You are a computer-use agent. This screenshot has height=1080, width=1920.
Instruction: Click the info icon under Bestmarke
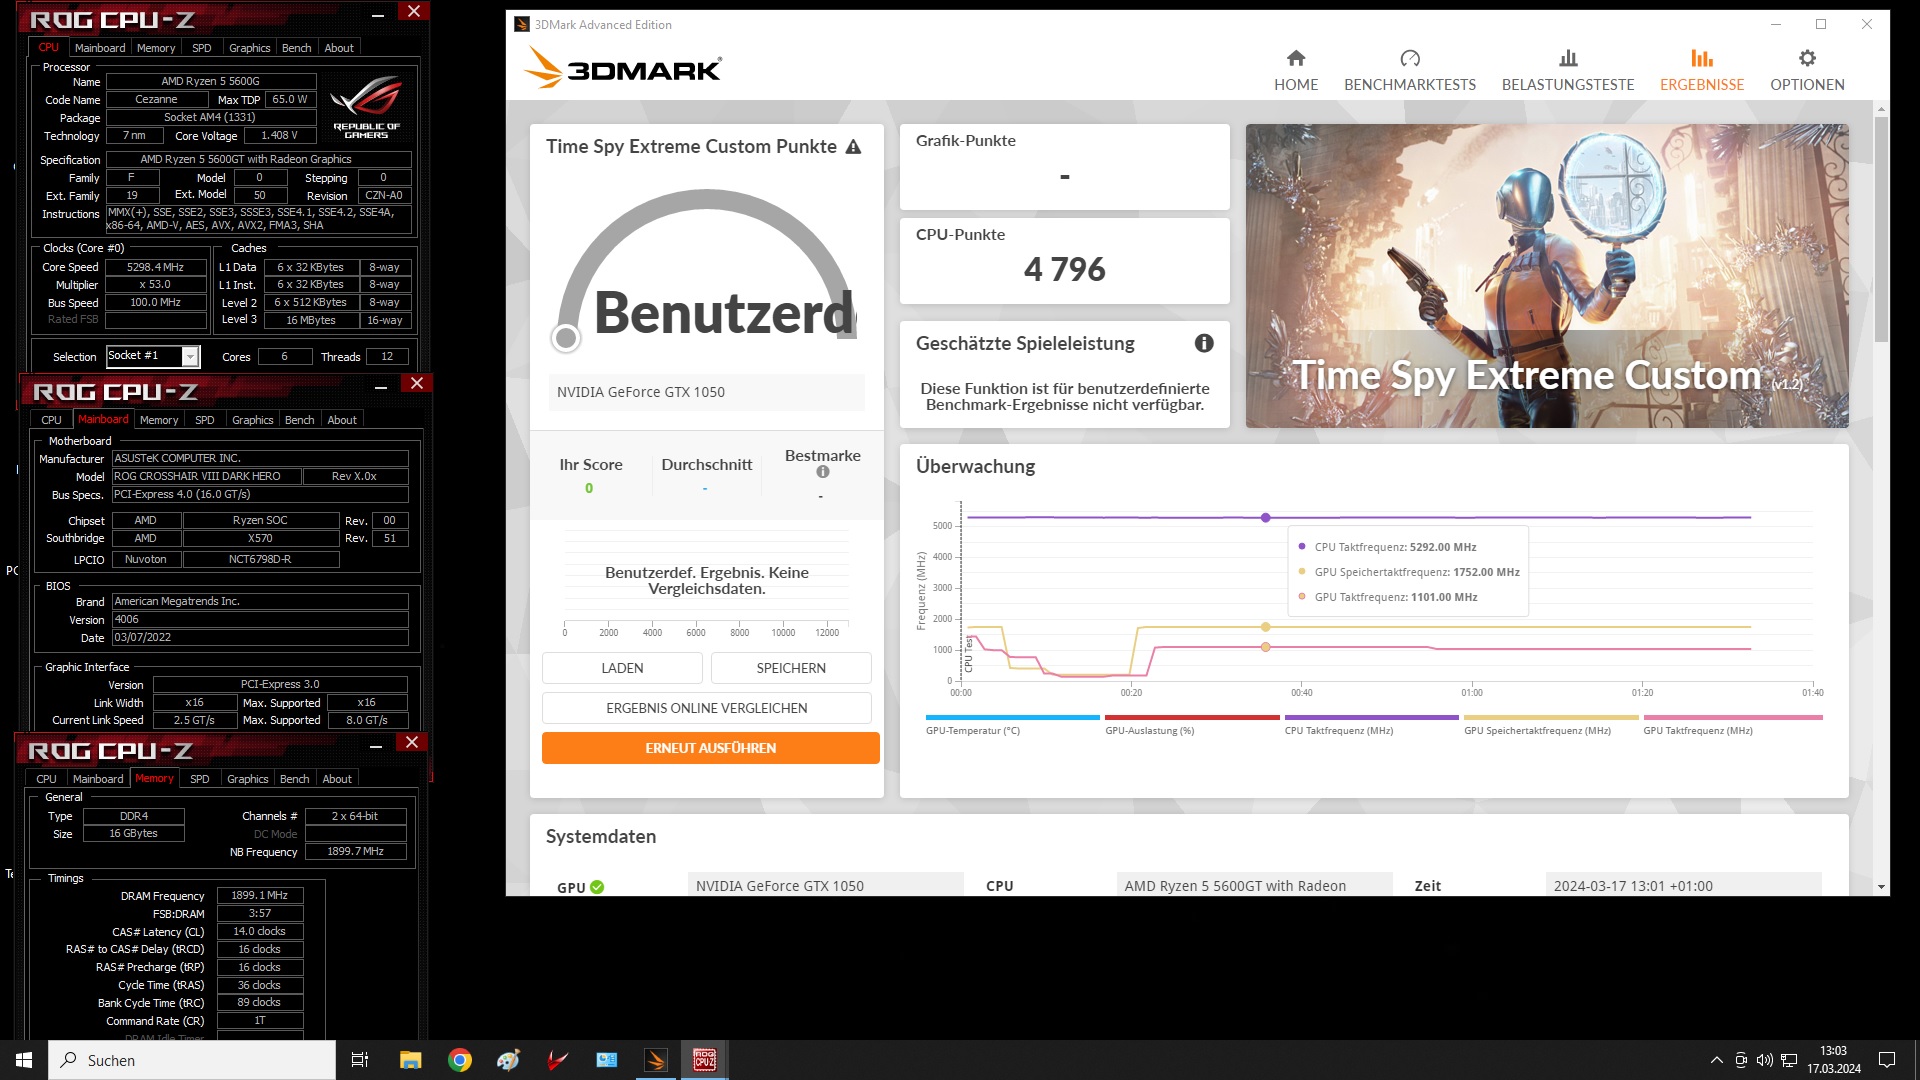pos(822,472)
